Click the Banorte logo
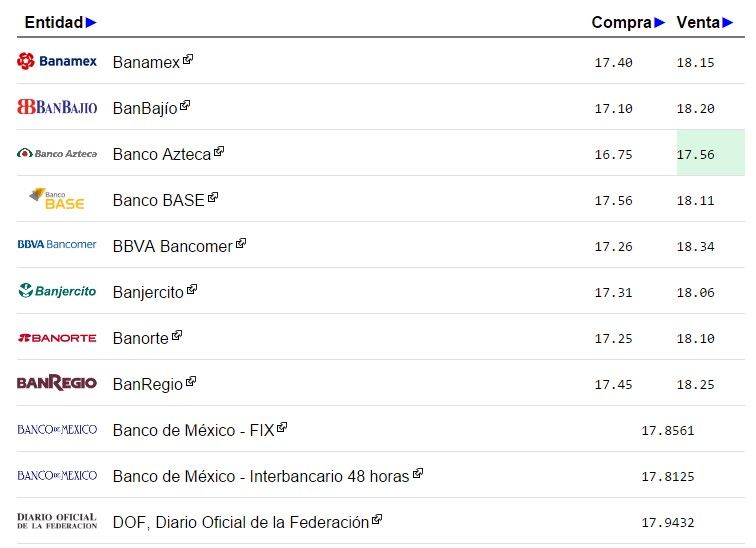 click(x=57, y=338)
